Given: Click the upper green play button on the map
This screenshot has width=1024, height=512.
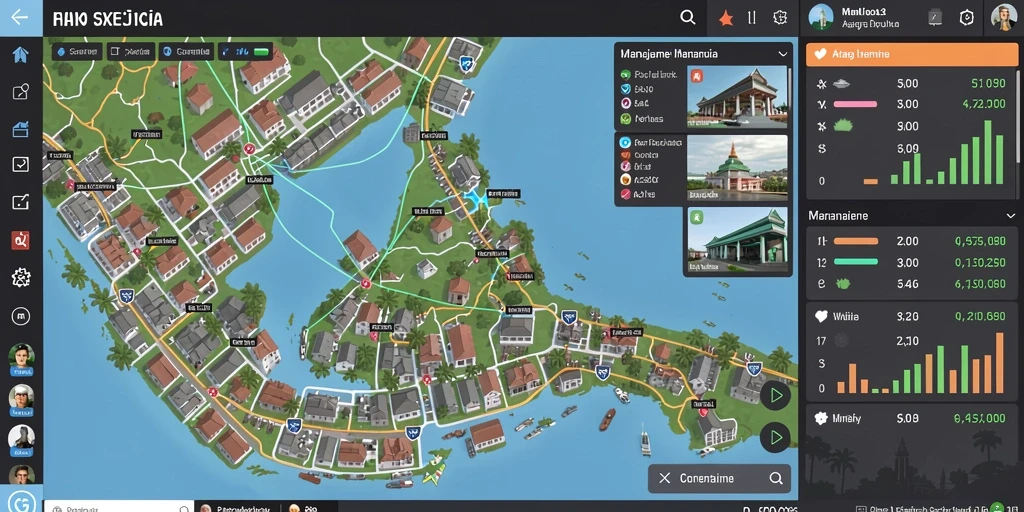Looking at the screenshot, I should click(x=775, y=395).
